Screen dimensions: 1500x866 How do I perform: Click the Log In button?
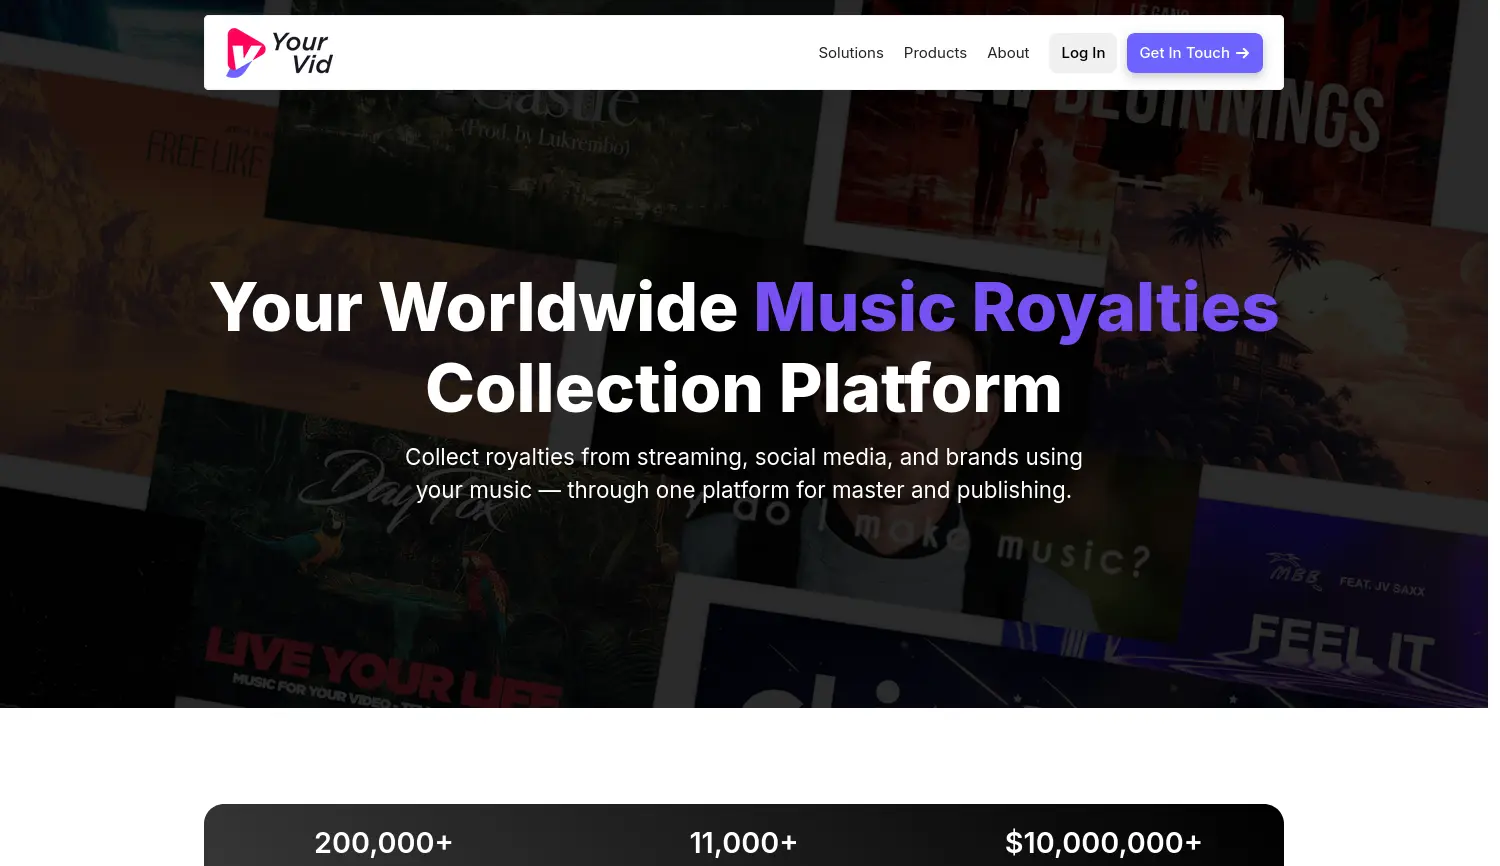(x=1083, y=53)
